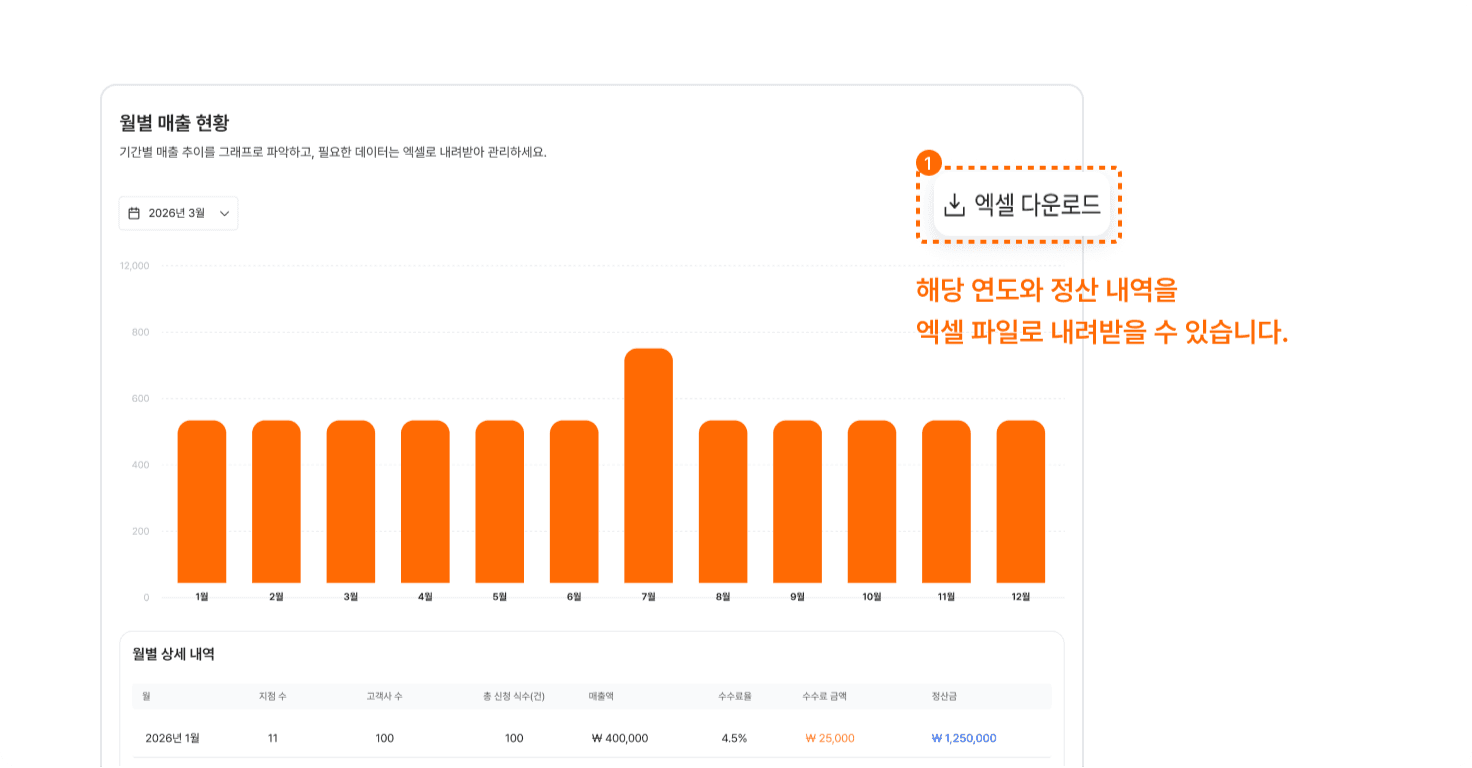Select the 5월 chart bar
Screen dimensions: 1472x768
(x=500, y=502)
